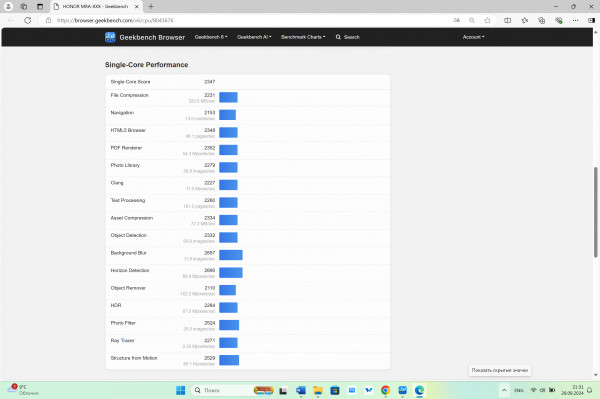
Task: Open the Search link in navbar
Action: 347,37
